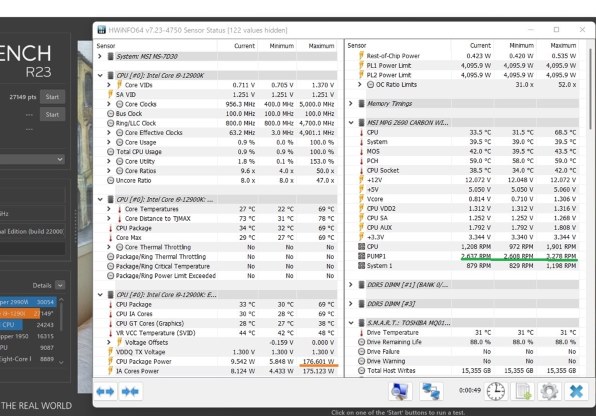The width and height of the screenshot is (596, 416).
Task: Expand the System: MSI MS-7D30 sensor group
Action: 100,56
